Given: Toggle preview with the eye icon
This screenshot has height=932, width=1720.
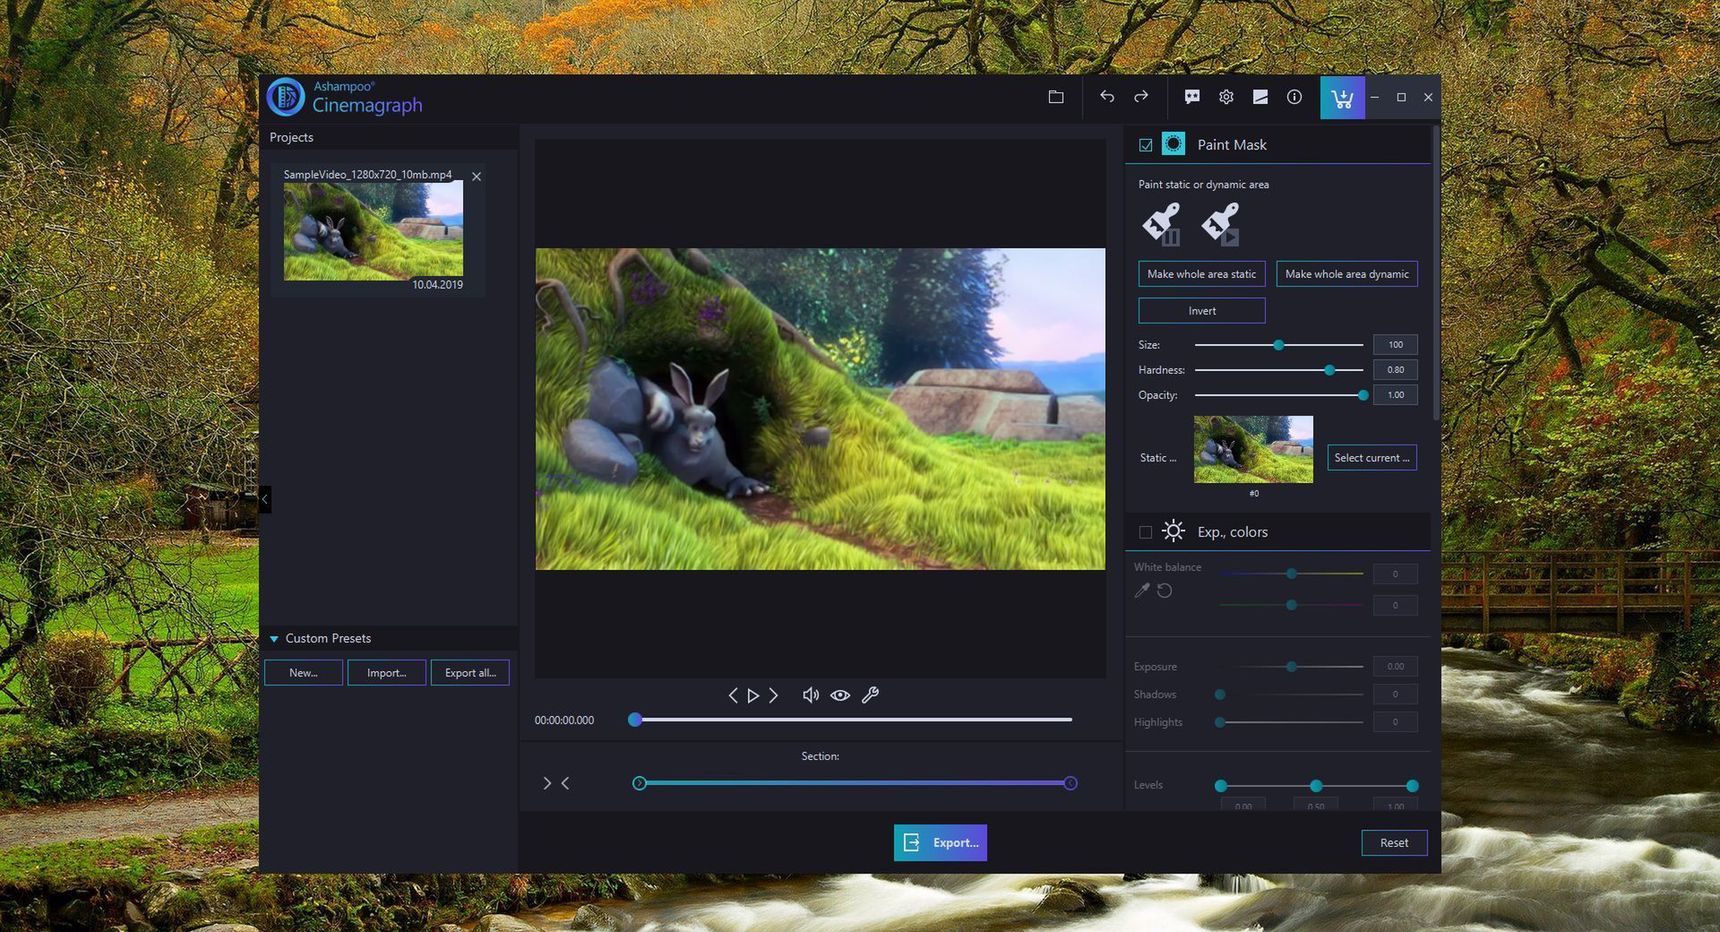Looking at the screenshot, I should pyautogui.click(x=840, y=695).
